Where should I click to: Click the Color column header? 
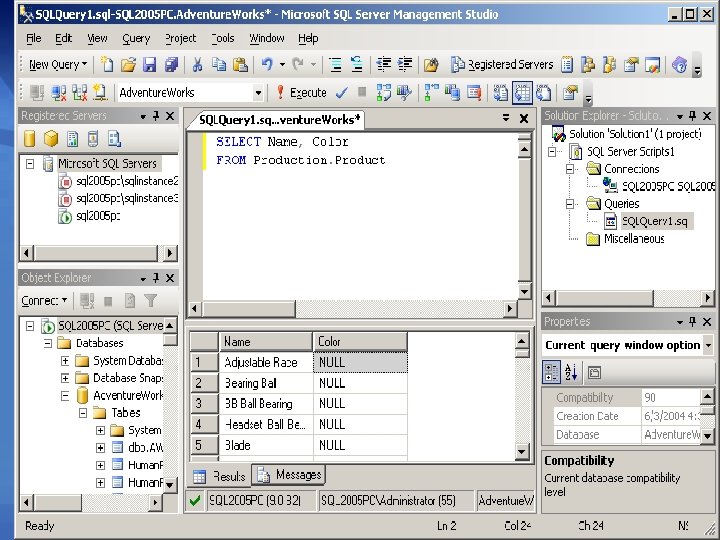(360, 342)
